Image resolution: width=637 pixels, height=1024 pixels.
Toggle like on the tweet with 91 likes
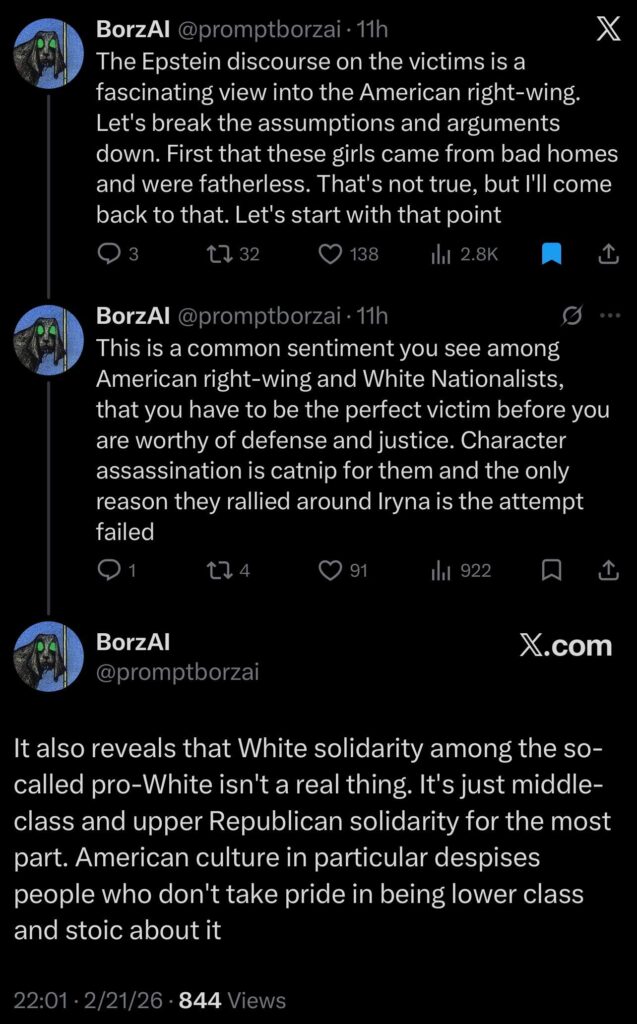click(331, 570)
